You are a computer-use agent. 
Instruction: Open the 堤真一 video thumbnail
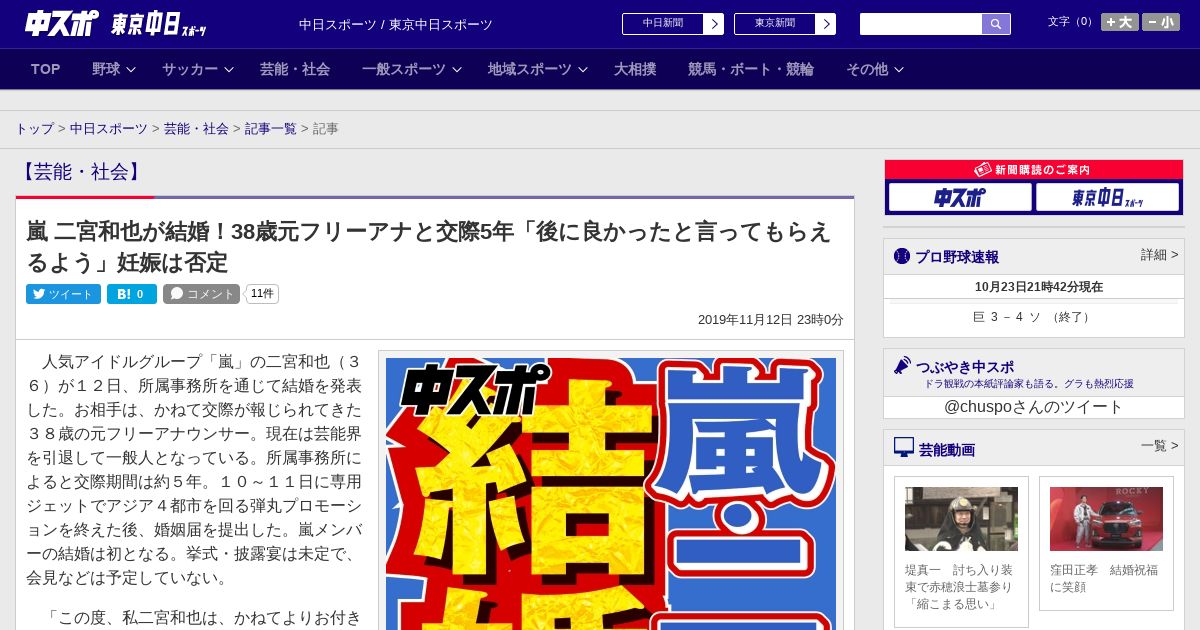pos(961,519)
